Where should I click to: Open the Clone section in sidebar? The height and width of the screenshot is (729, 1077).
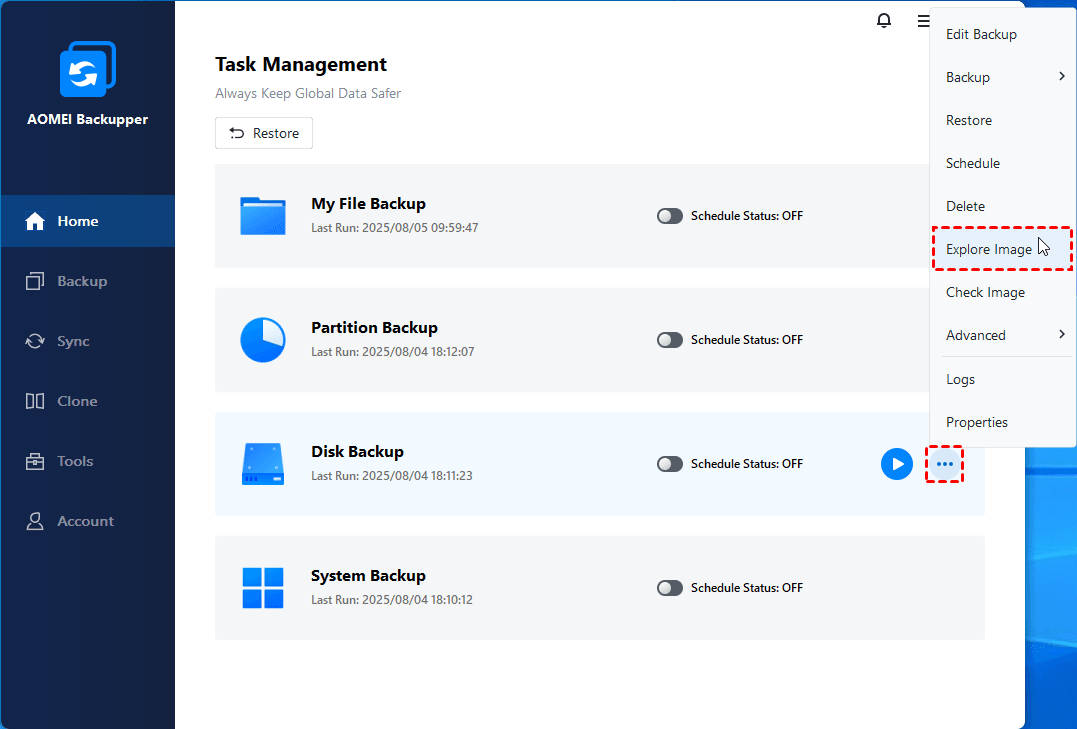[77, 401]
